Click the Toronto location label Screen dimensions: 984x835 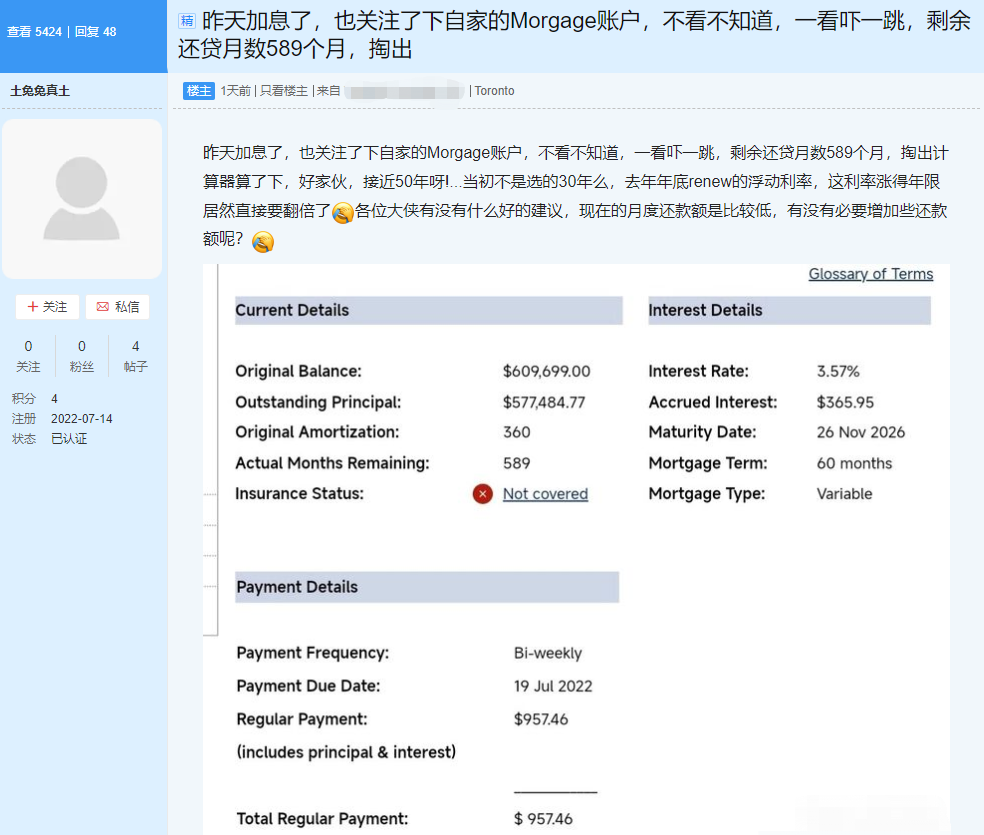pos(494,91)
